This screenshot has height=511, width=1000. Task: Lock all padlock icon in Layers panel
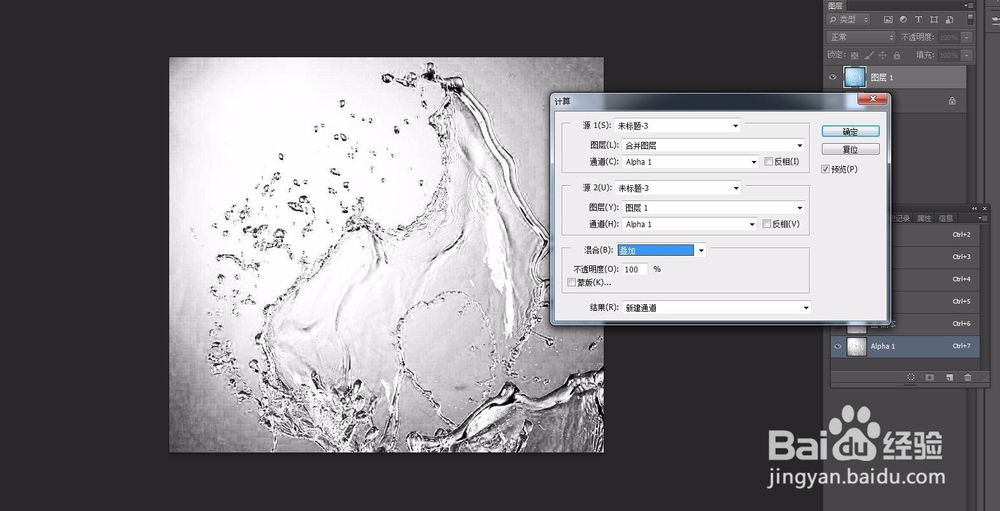897,56
